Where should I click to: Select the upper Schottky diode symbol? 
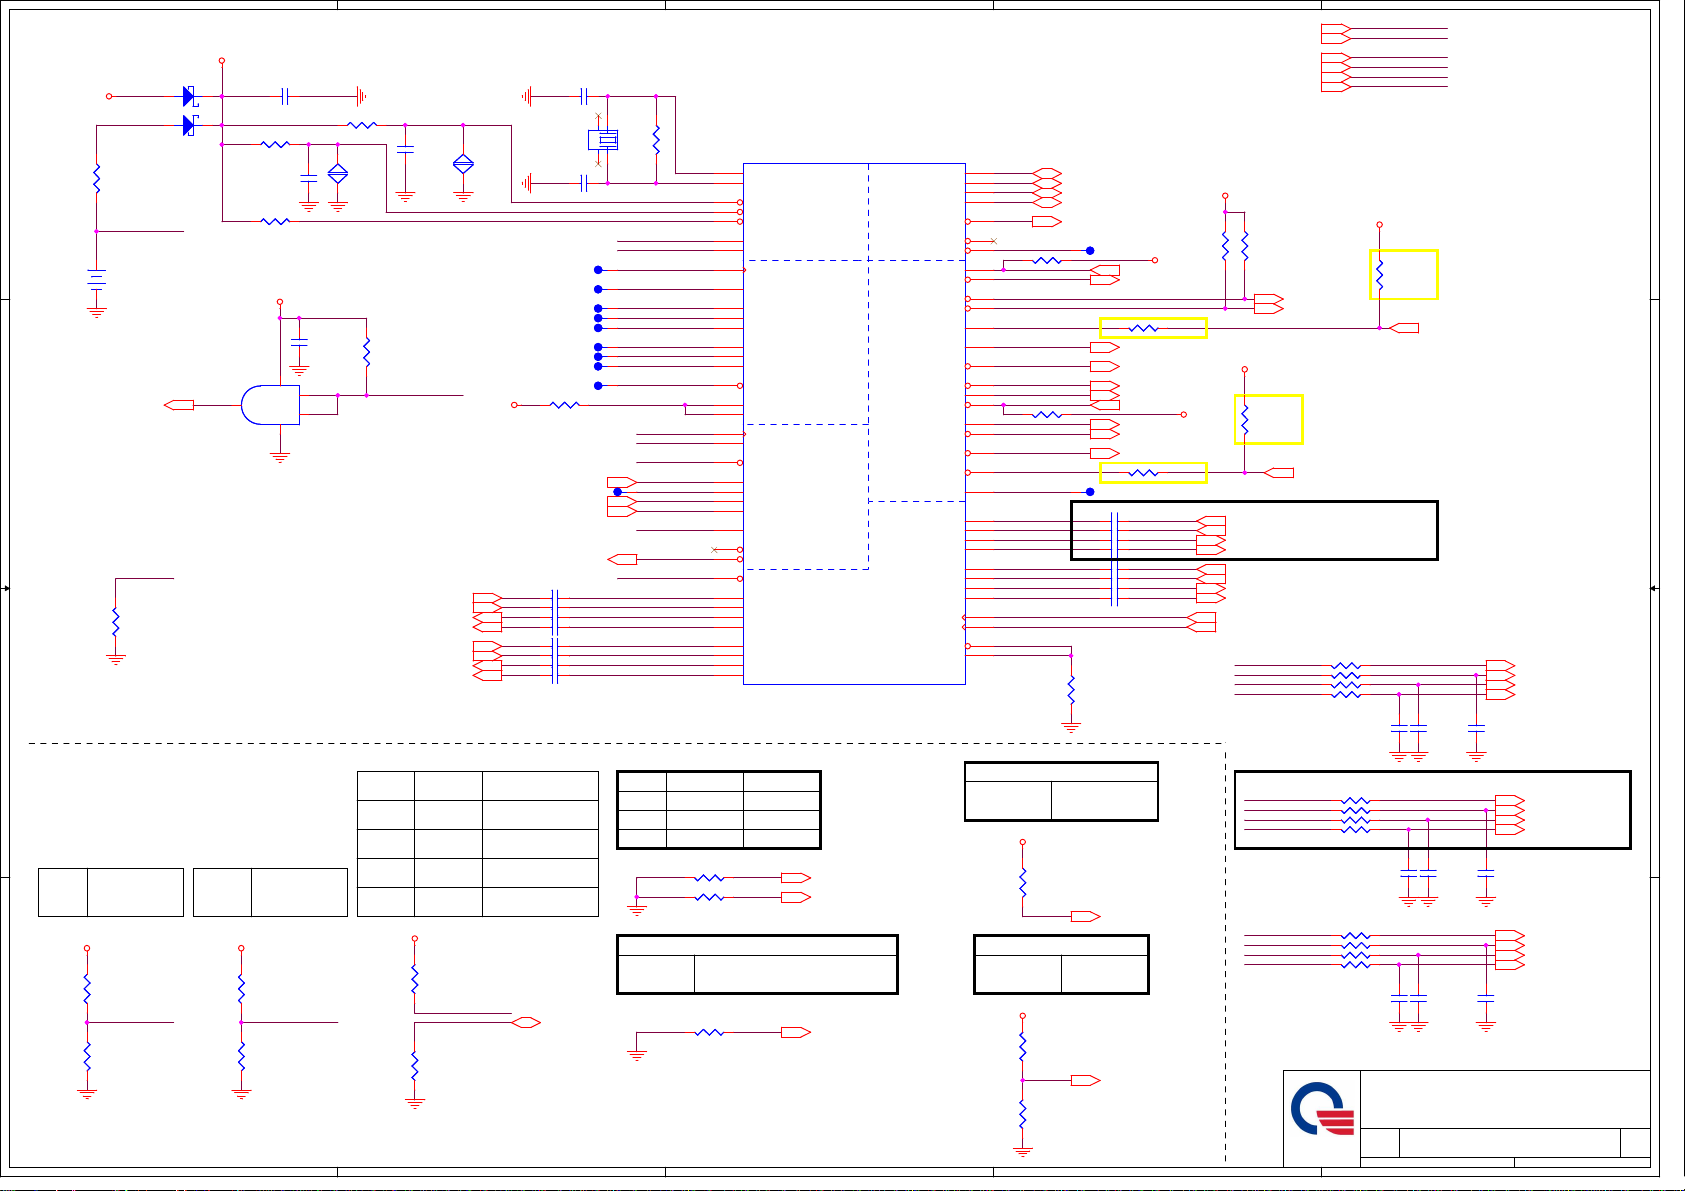pyautogui.click(x=190, y=97)
